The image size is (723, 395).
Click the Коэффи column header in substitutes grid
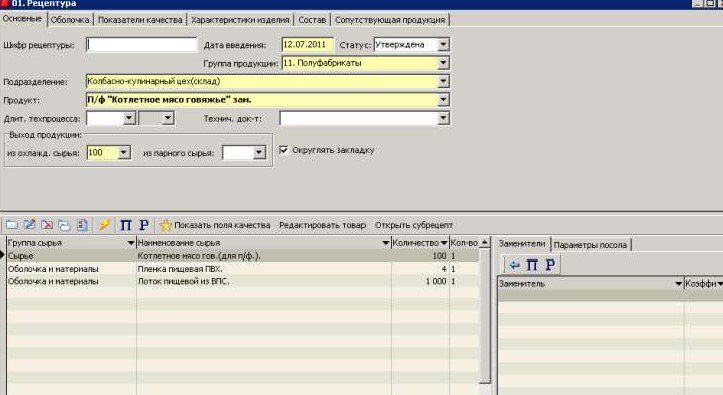tap(703, 283)
